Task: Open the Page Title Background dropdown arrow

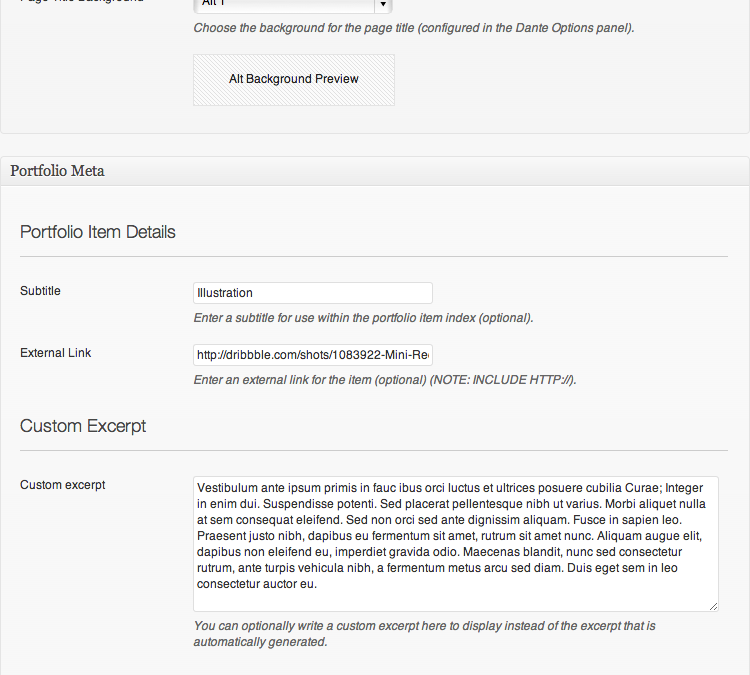Action: click(383, 4)
